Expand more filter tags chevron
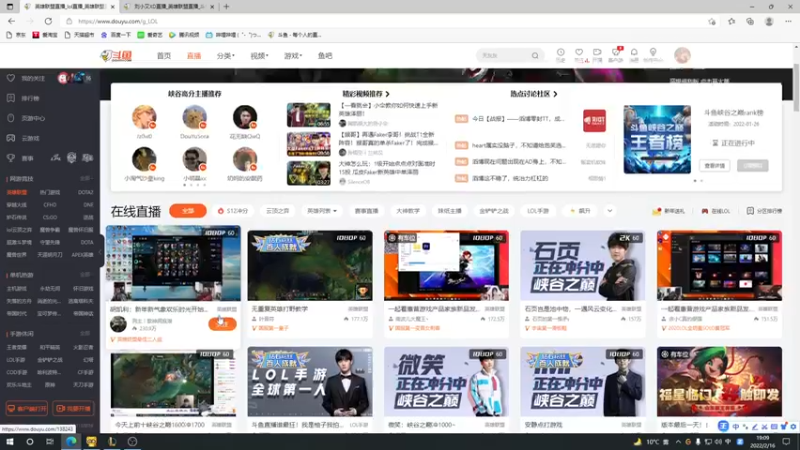This screenshot has width=800, height=450. (x=610, y=211)
